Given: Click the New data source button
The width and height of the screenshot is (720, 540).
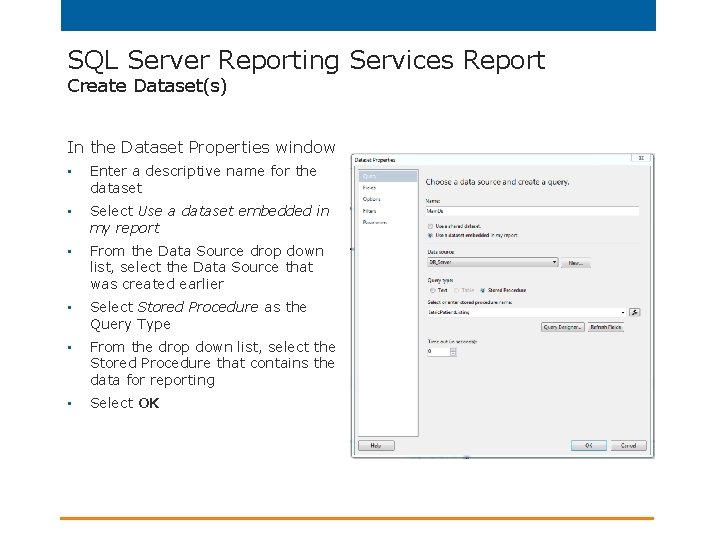Looking at the screenshot, I should click(575, 263).
